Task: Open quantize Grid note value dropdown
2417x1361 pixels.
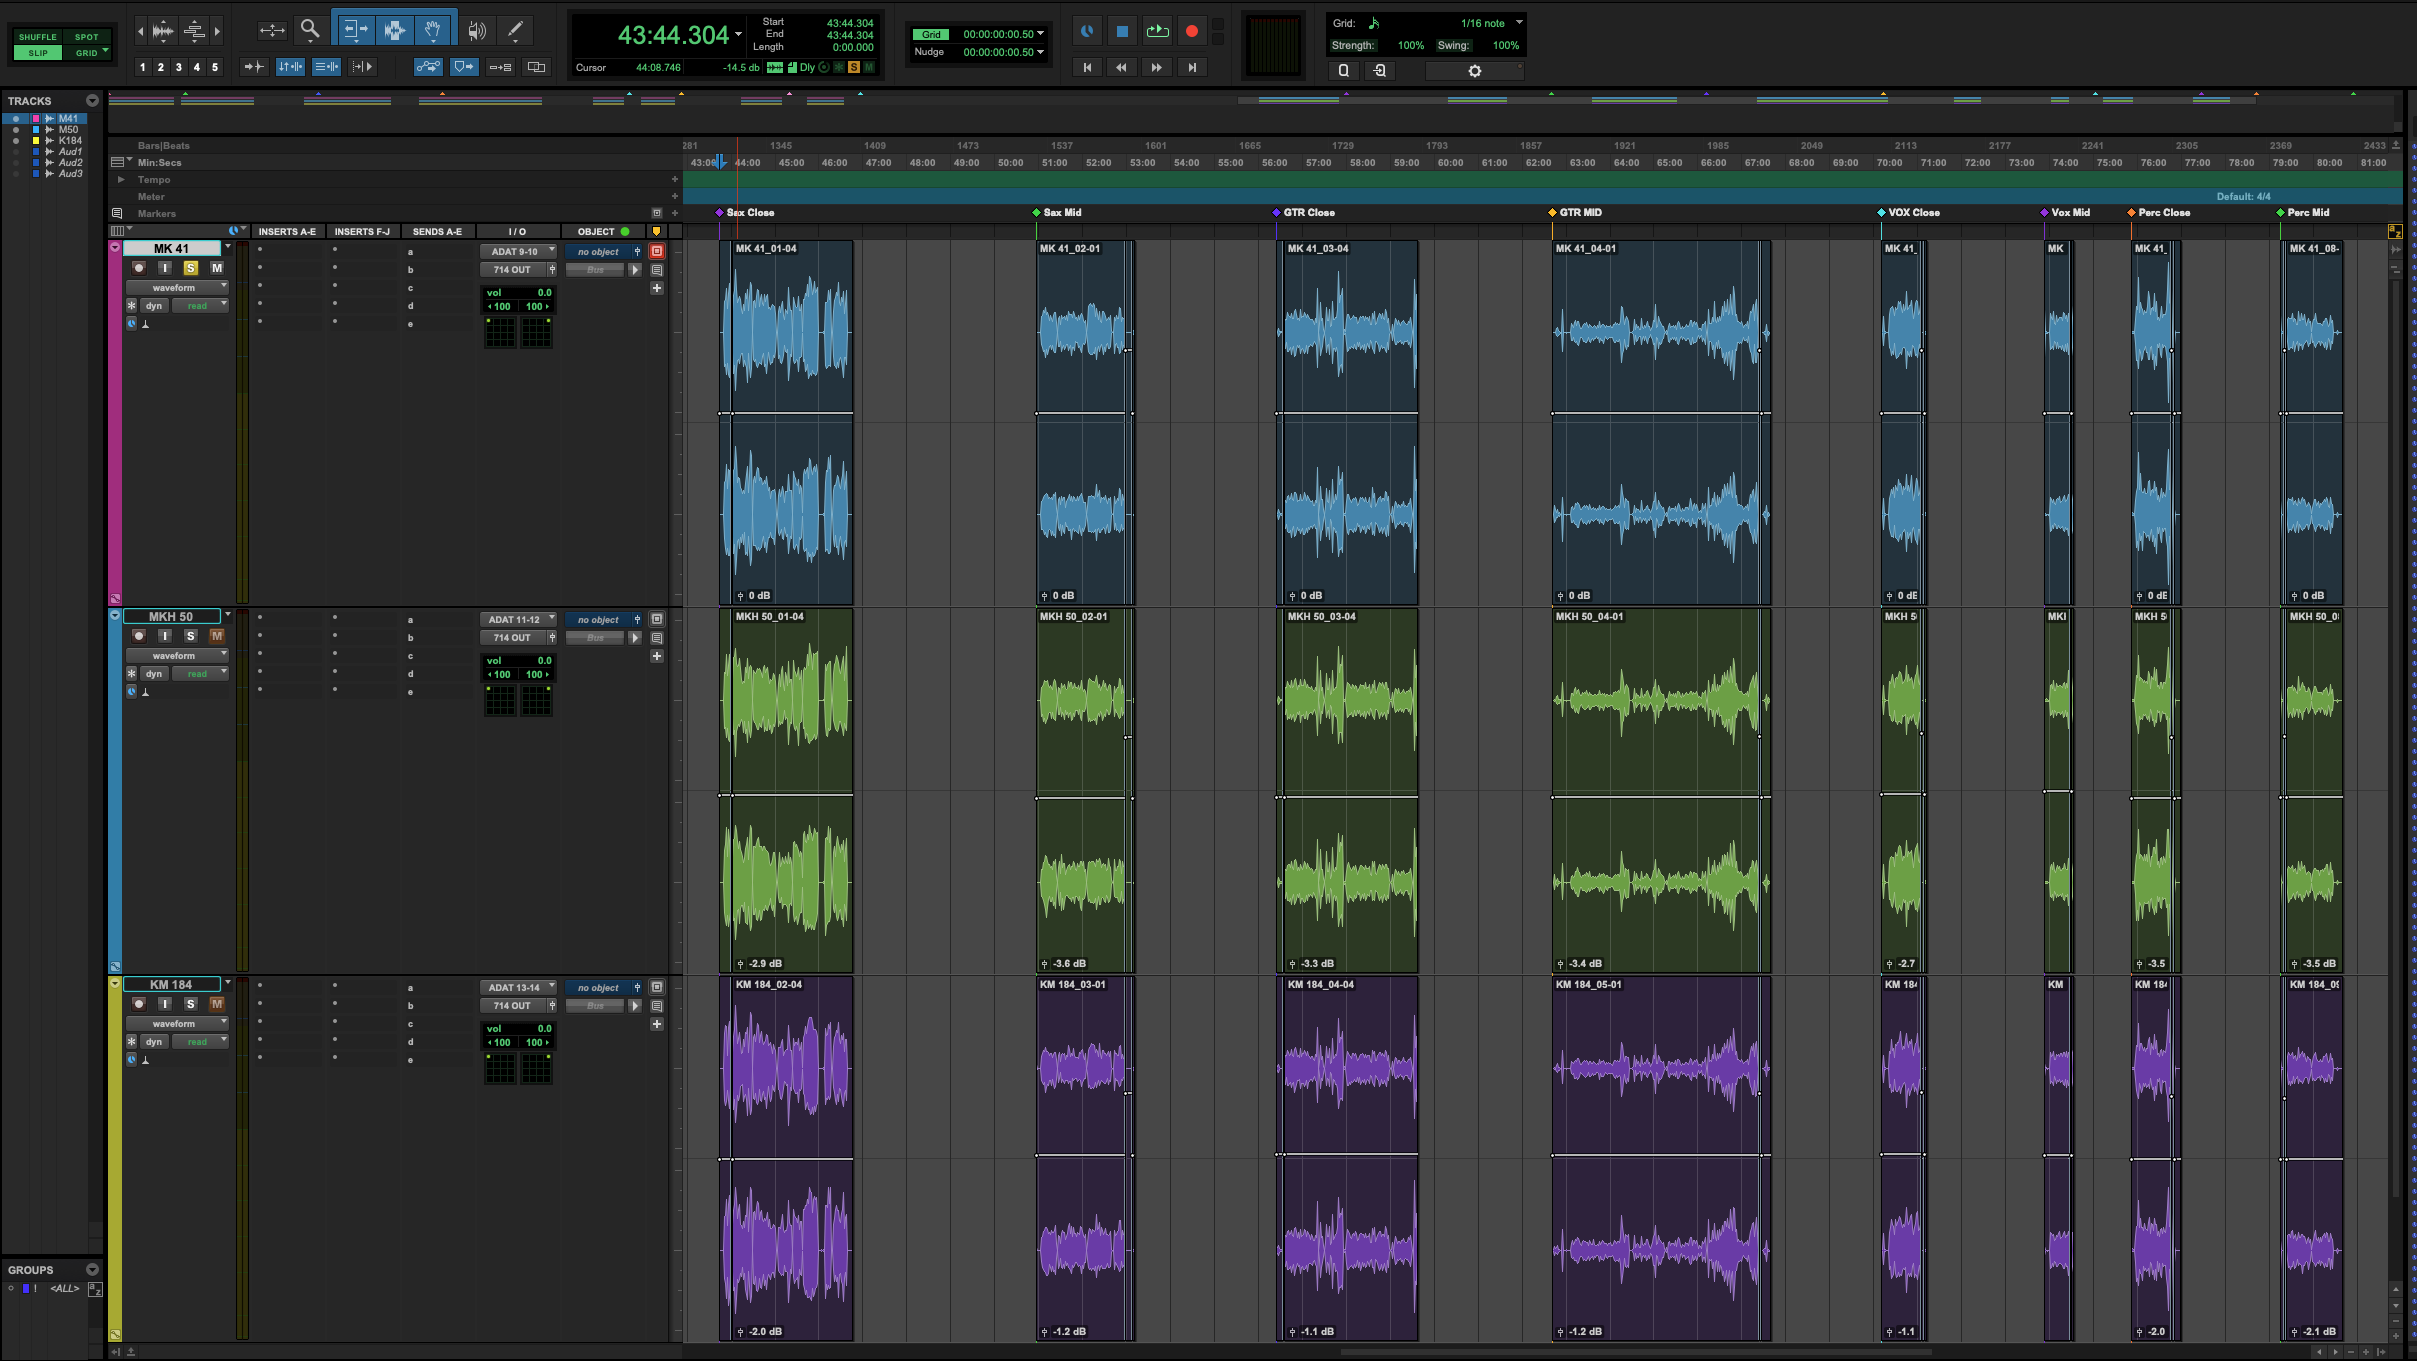Action: pyautogui.click(x=1519, y=22)
